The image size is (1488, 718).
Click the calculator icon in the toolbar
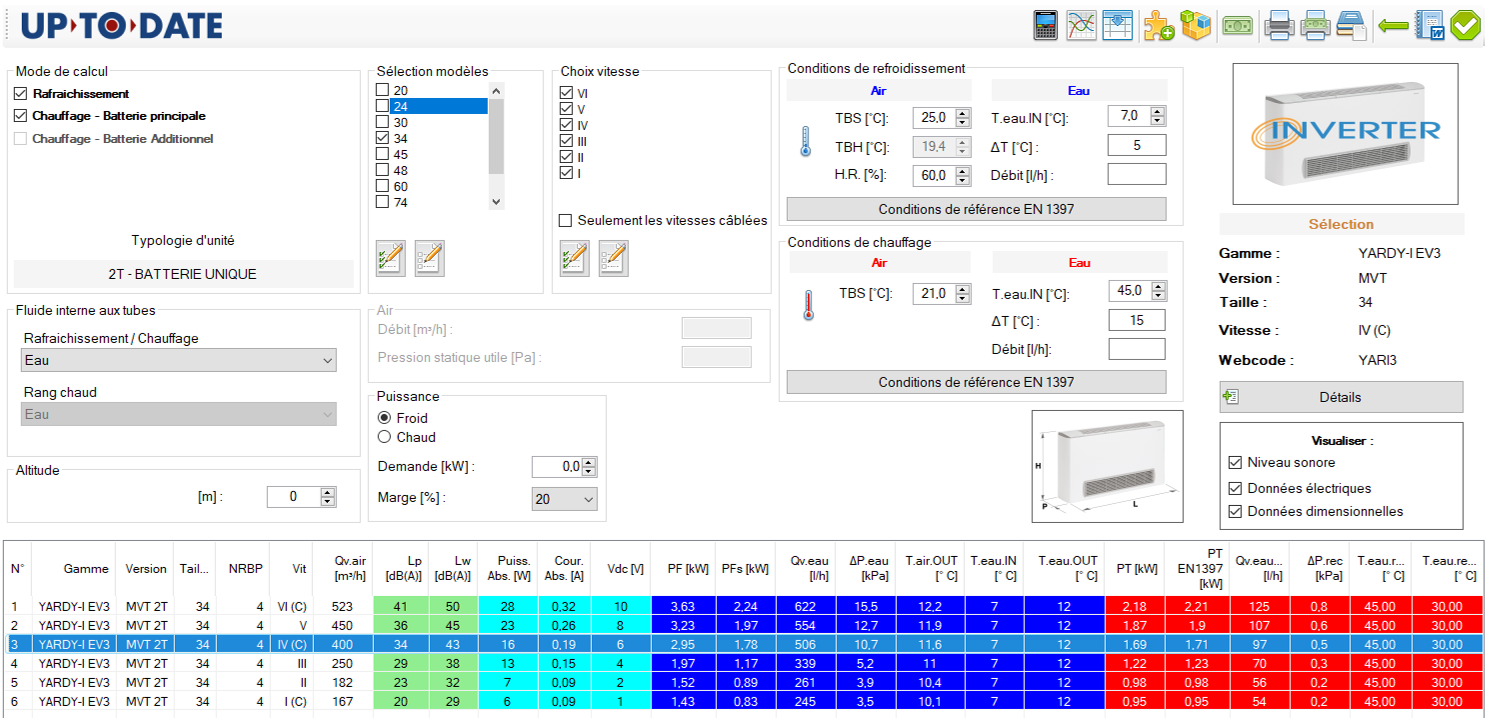[1046, 25]
